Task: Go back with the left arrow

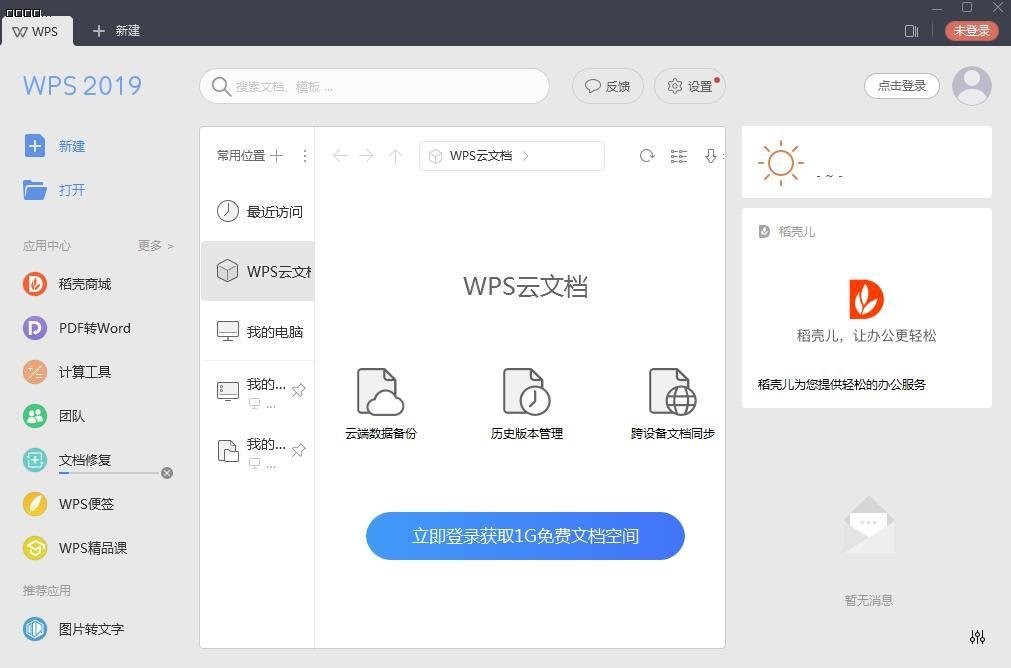Action: [x=340, y=155]
